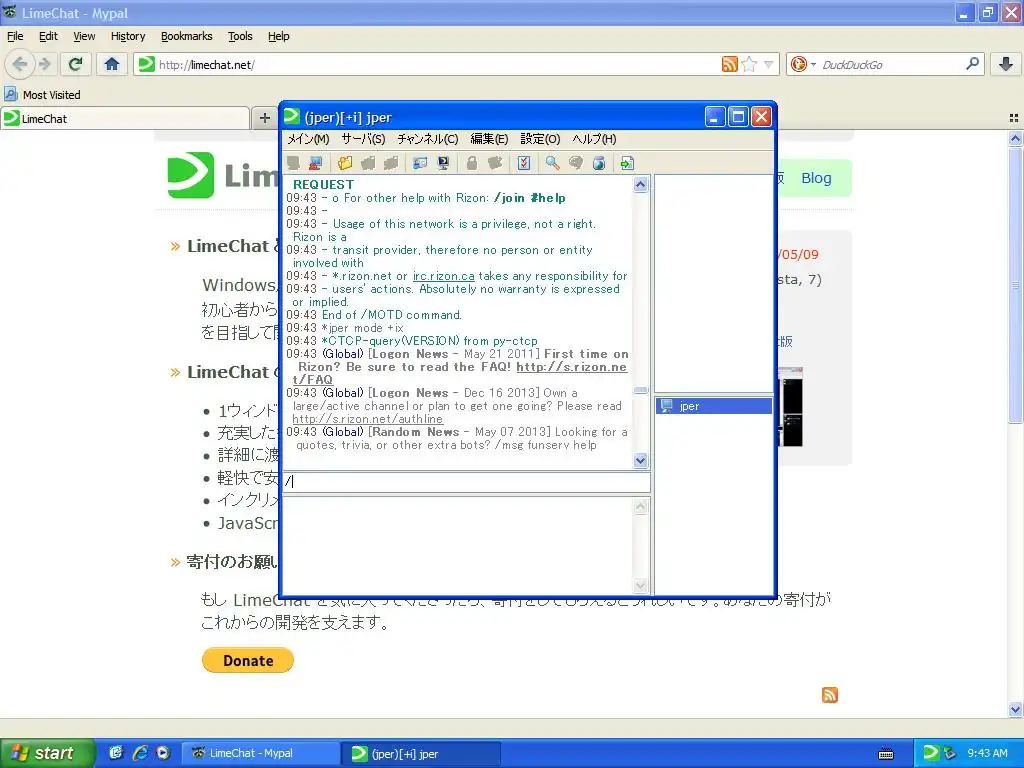
Task: Switch to the (jper)[+i] jper taskbar button
Action: point(421,753)
